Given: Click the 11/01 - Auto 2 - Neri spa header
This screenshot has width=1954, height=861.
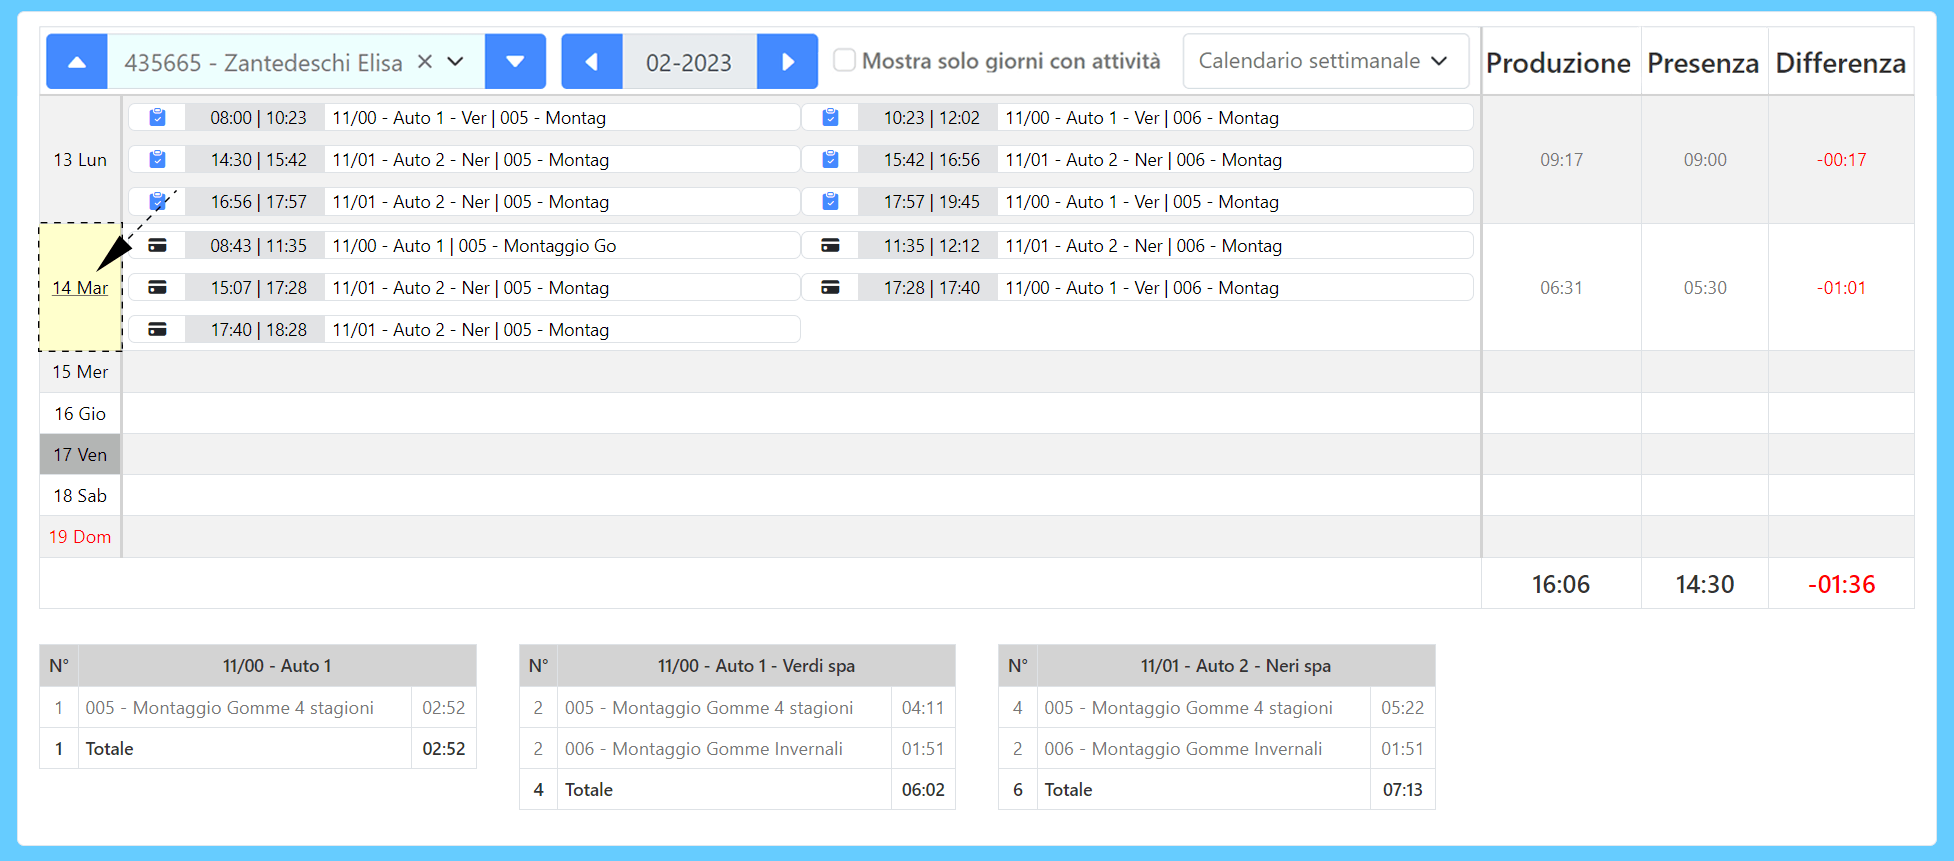Looking at the screenshot, I should pyautogui.click(x=1236, y=666).
